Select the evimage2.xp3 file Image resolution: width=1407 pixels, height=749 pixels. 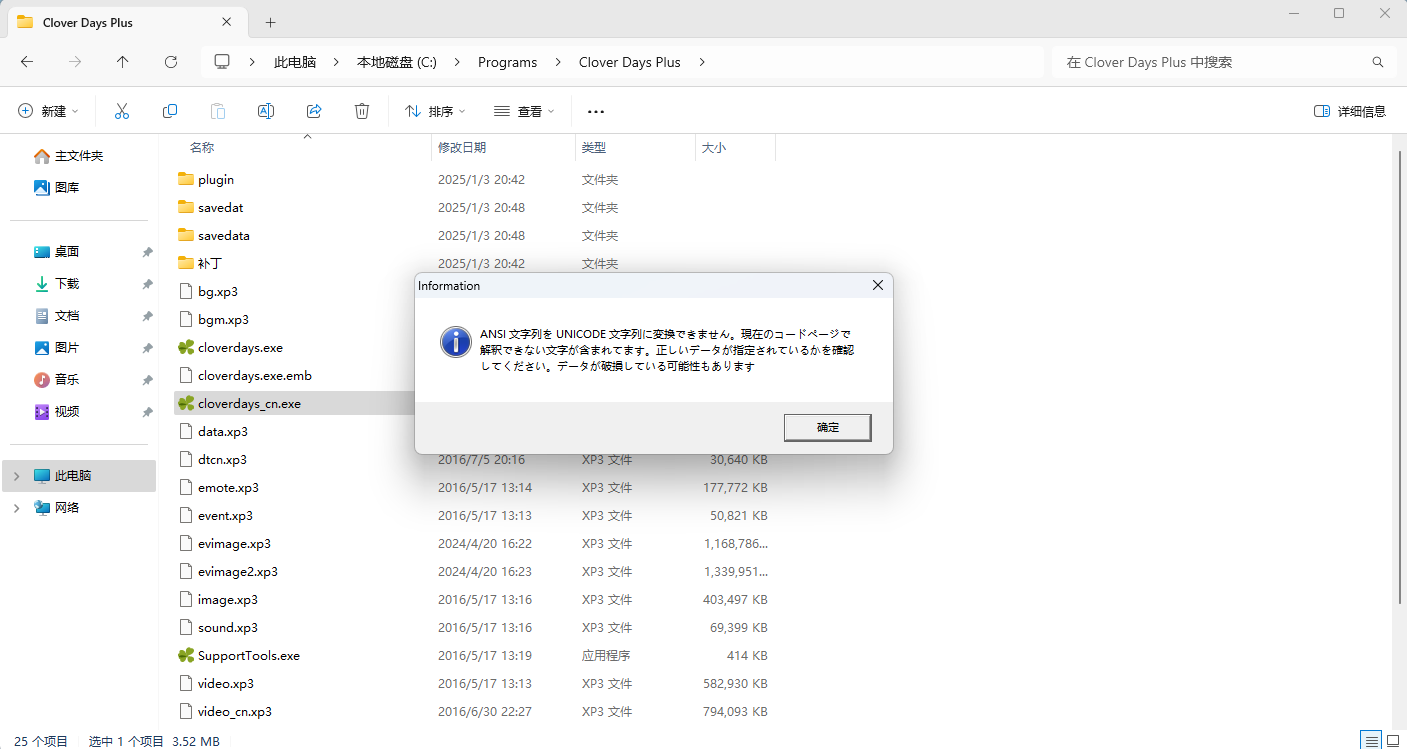click(238, 572)
